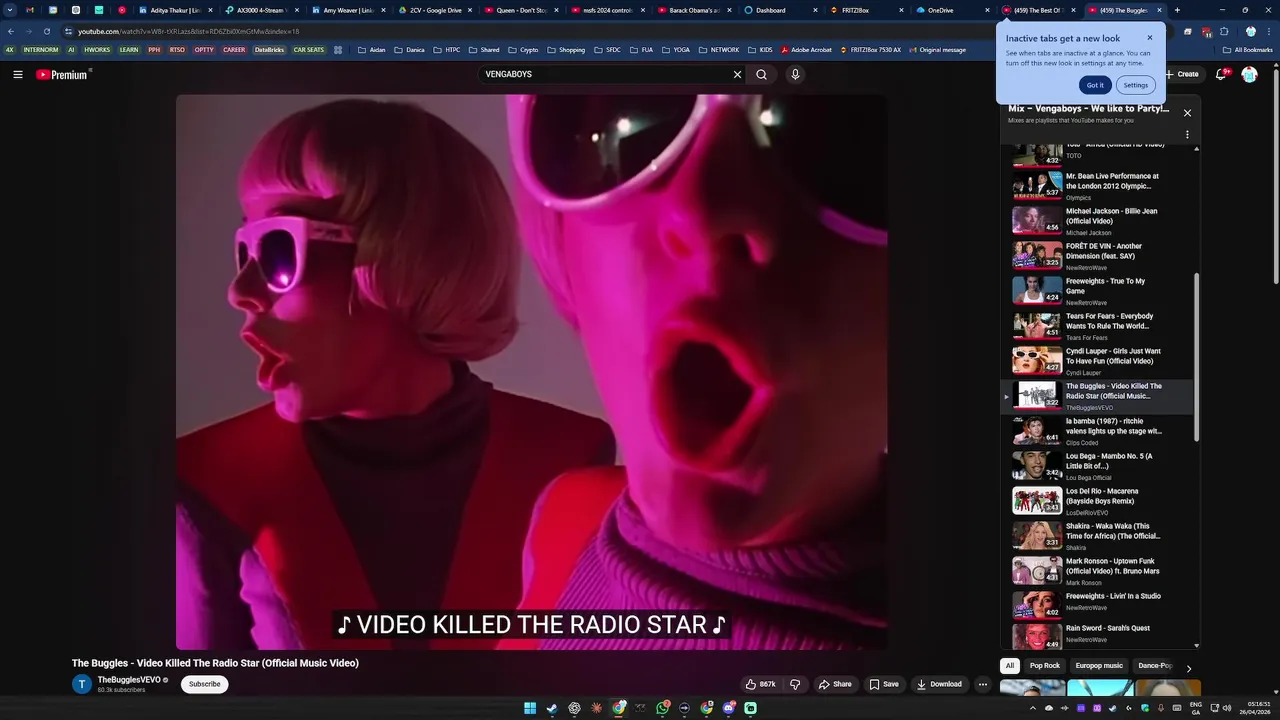Click the VENGABOYS search input field
The image size is (1280, 720).
pos(605,74)
